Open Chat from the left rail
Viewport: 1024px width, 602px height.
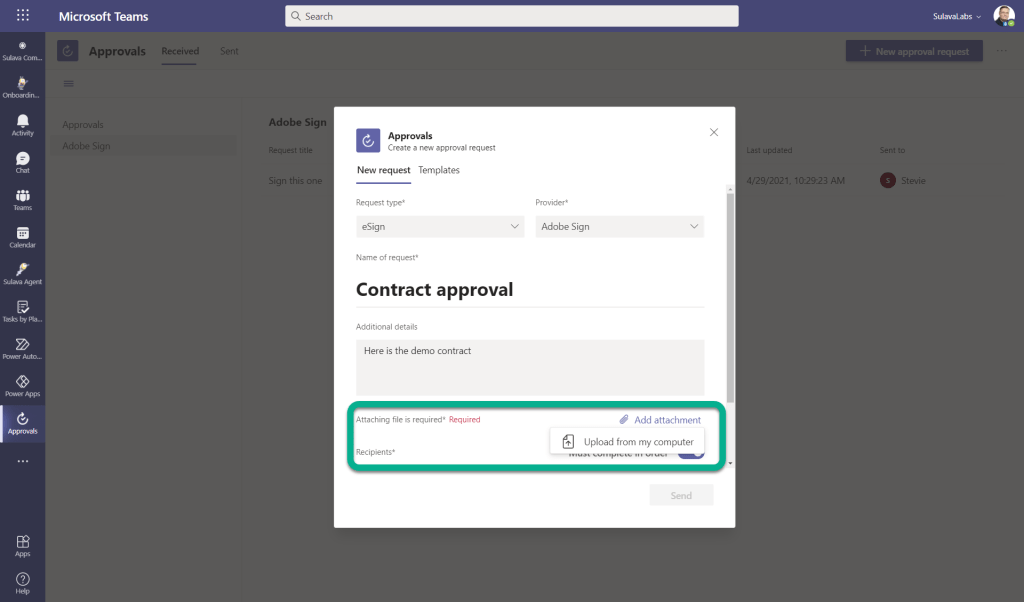pyautogui.click(x=22, y=161)
